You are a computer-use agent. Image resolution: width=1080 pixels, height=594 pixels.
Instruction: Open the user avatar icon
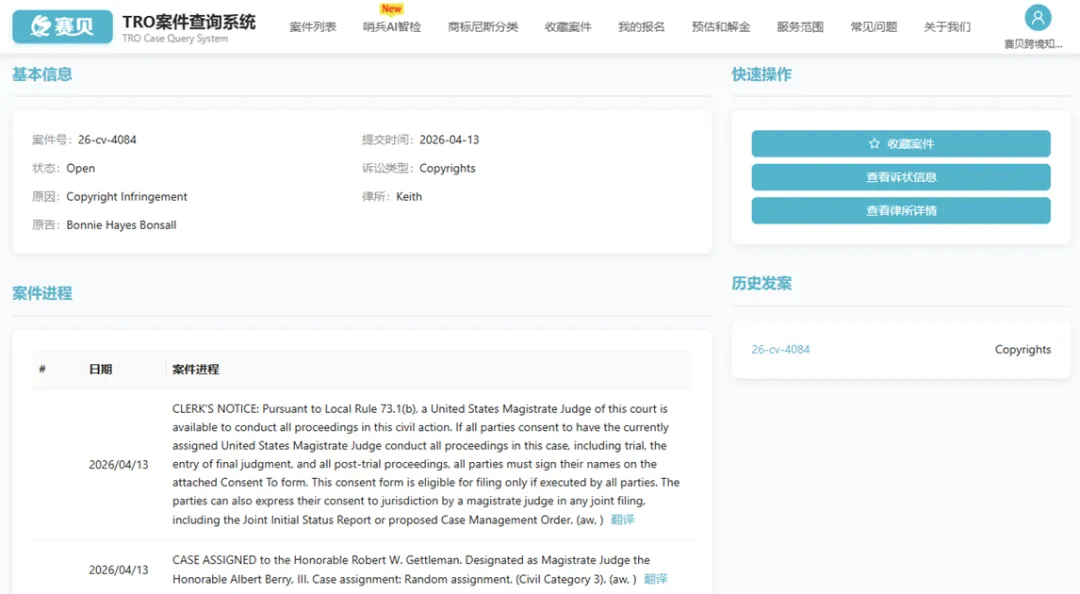coord(1037,18)
